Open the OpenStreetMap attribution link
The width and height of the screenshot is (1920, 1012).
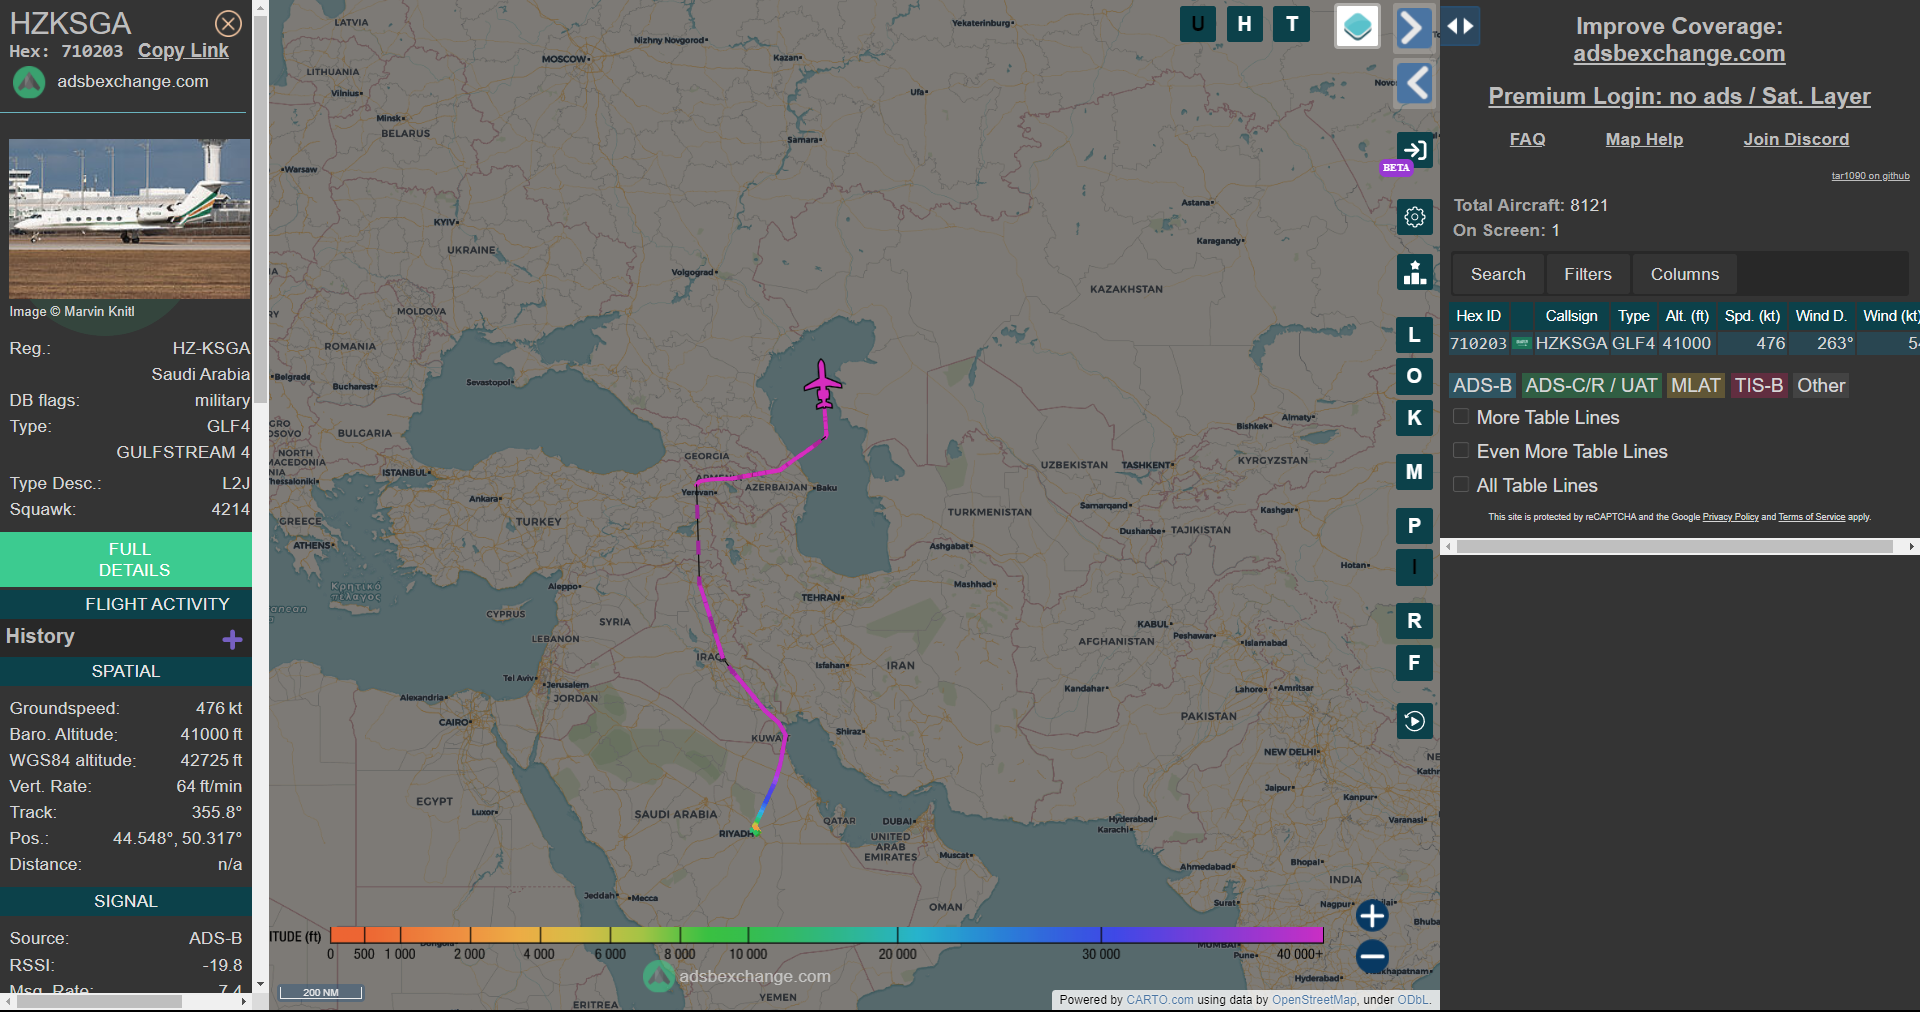click(x=1314, y=1000)
